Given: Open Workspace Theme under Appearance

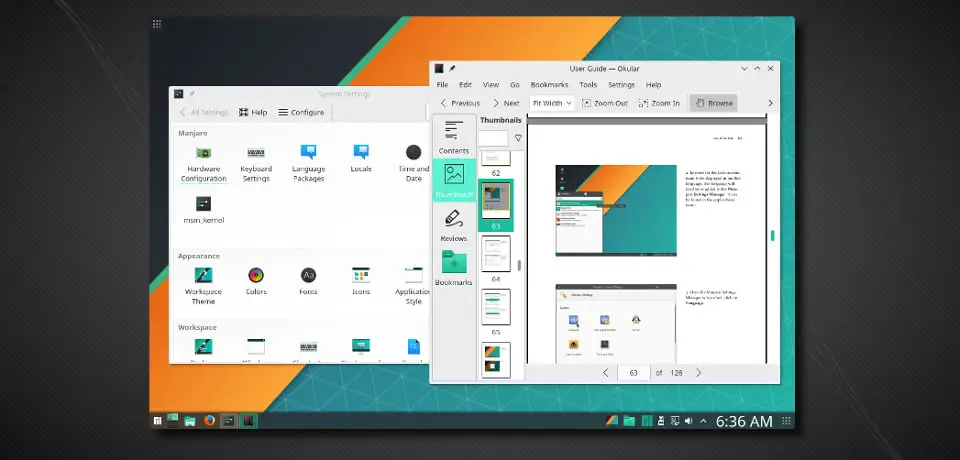Looking at the screenshot, I should click(x=203, y=286).
